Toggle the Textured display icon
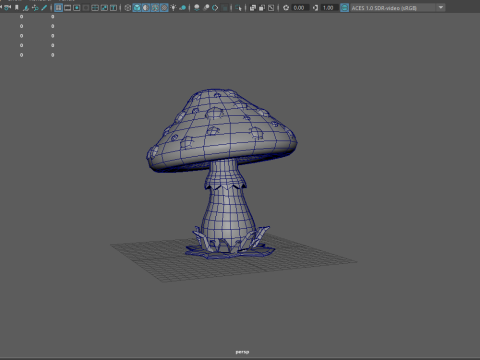The width and height of the screenshot is (480, 360). click(164, 7)
